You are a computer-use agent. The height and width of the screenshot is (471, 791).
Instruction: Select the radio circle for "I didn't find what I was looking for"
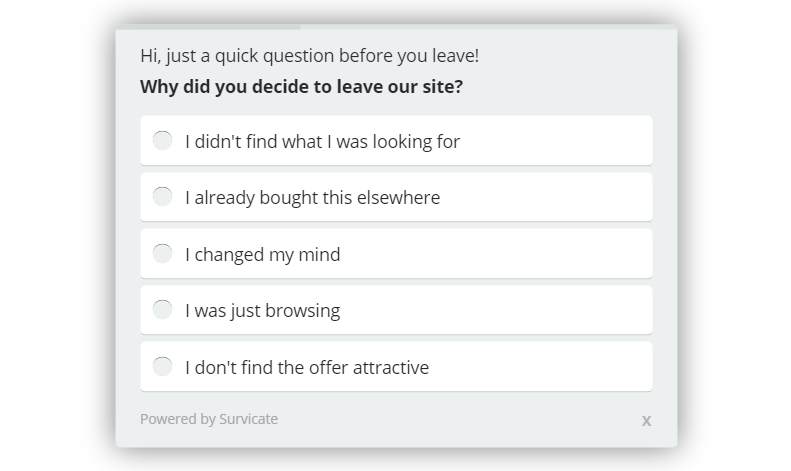click(x=162, y=141)
